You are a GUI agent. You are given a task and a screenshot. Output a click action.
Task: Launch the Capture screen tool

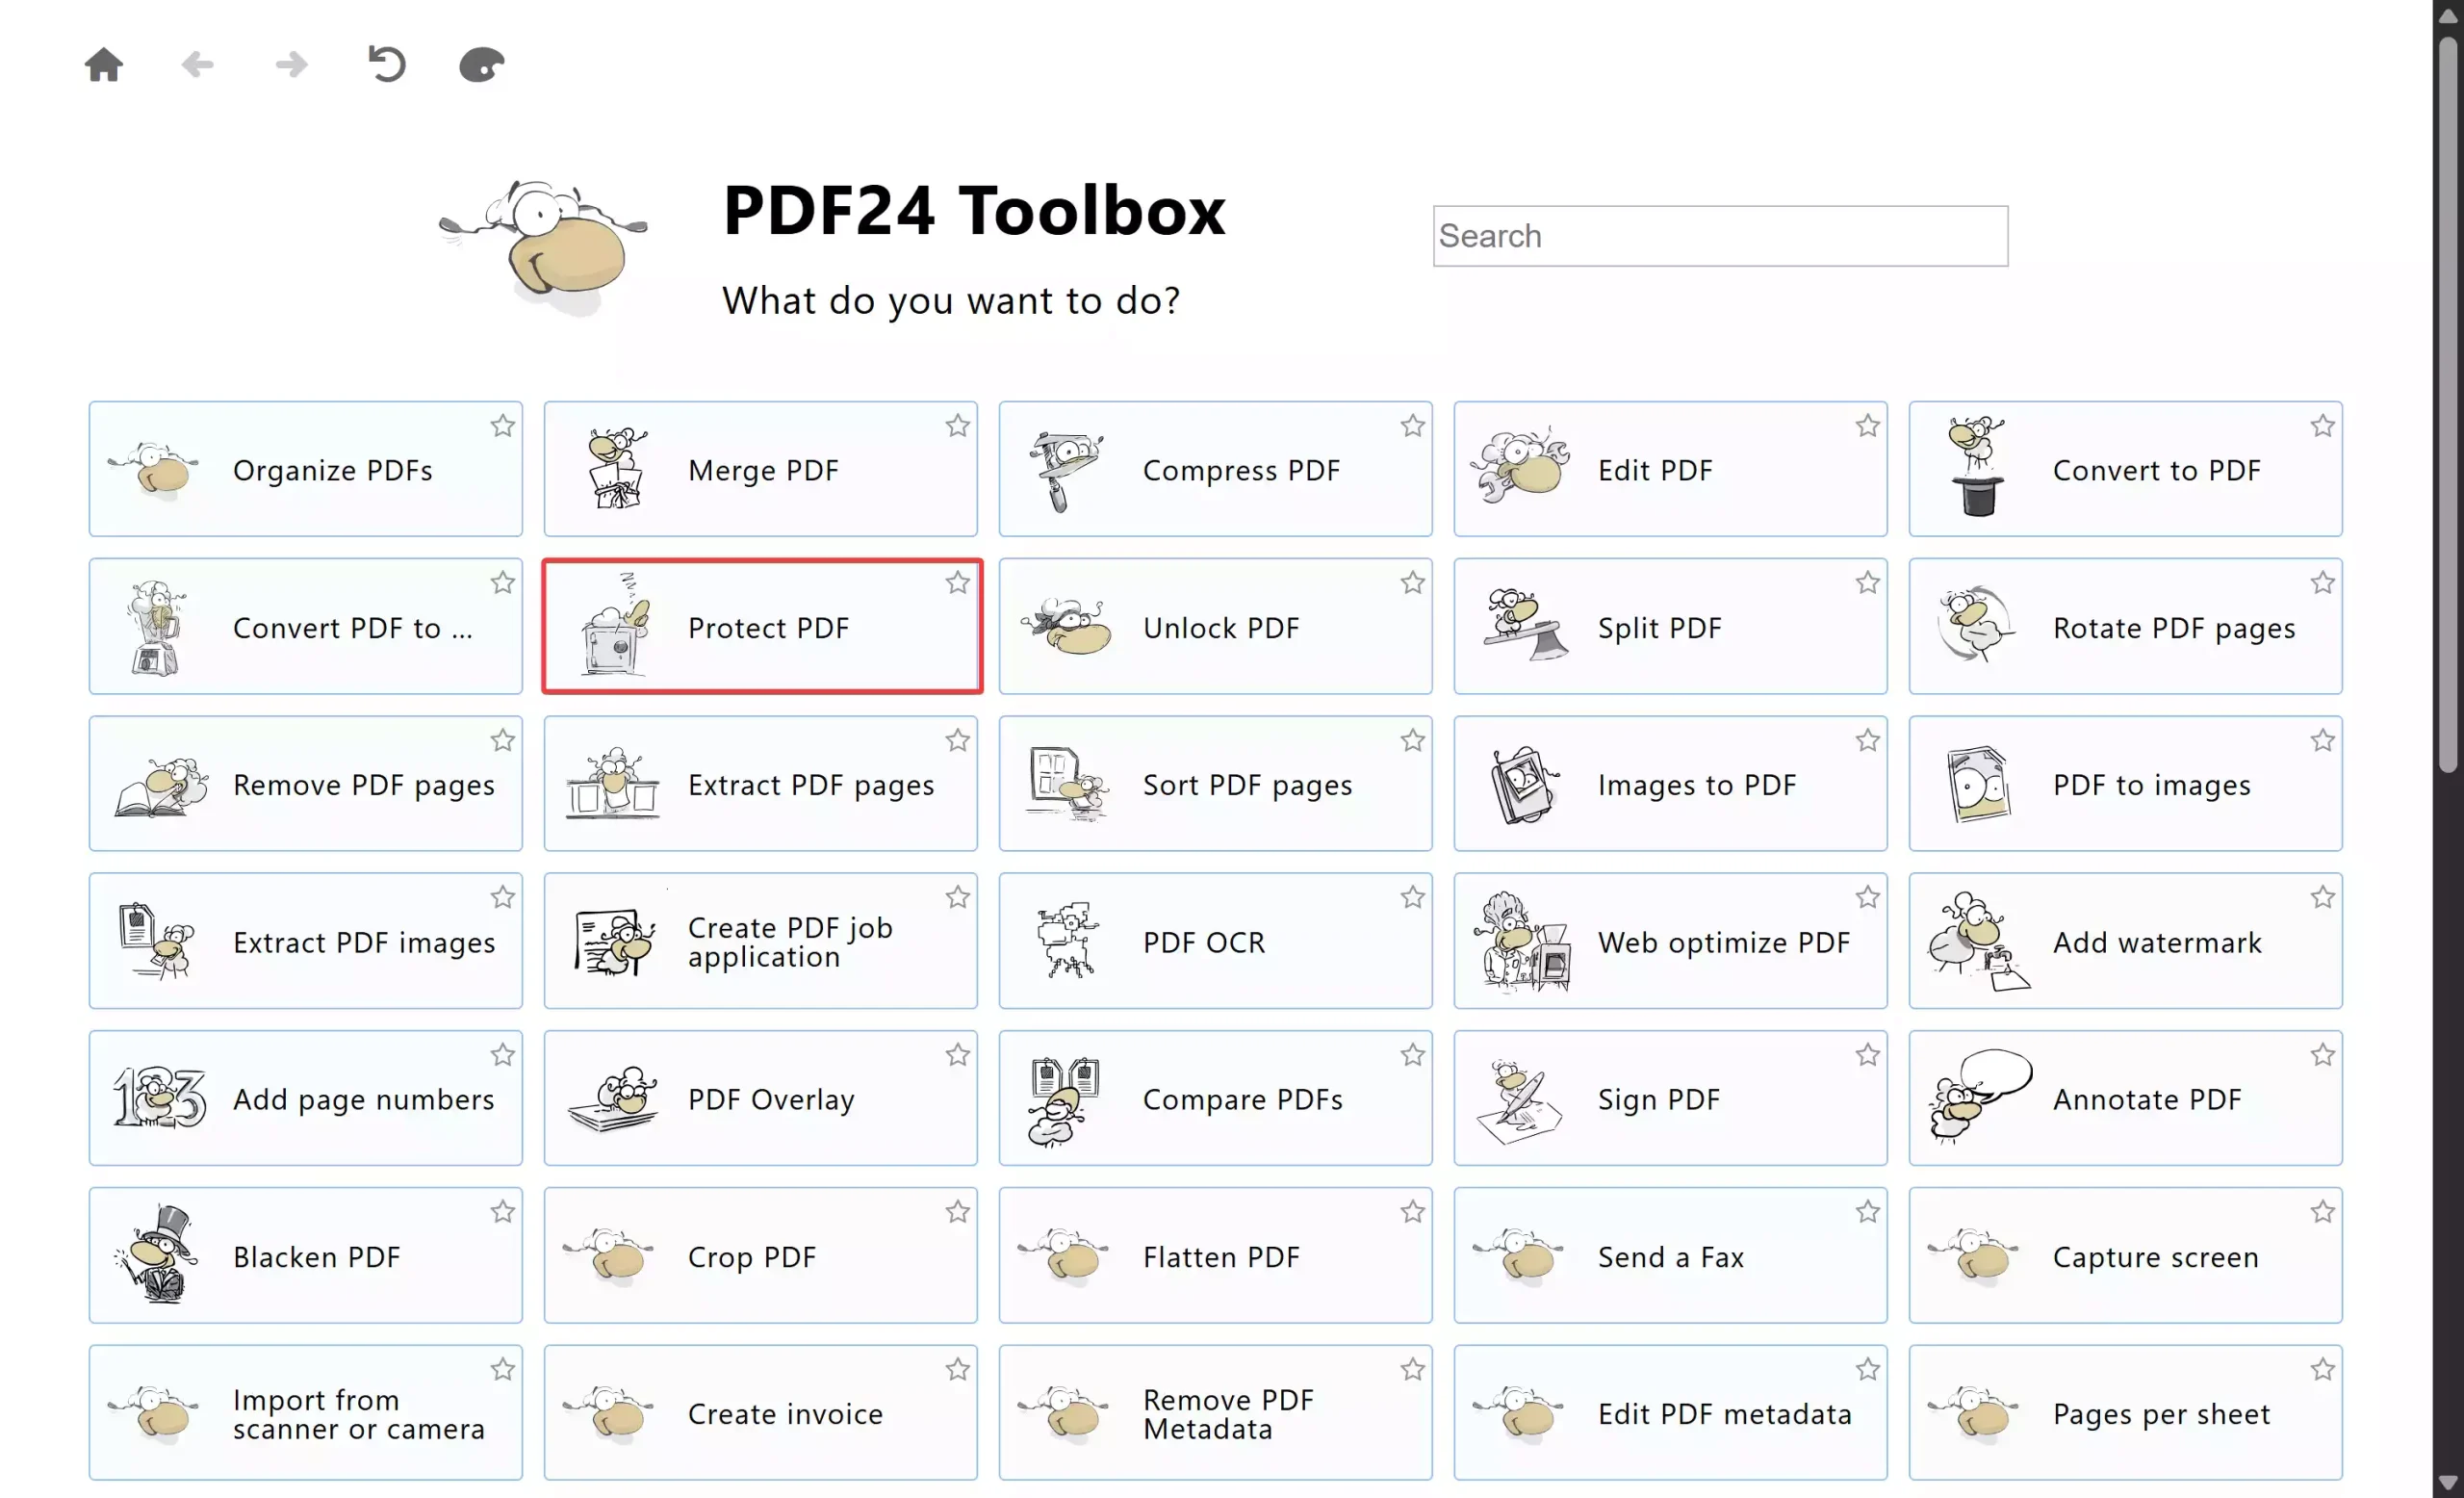click(2125, 1256)
